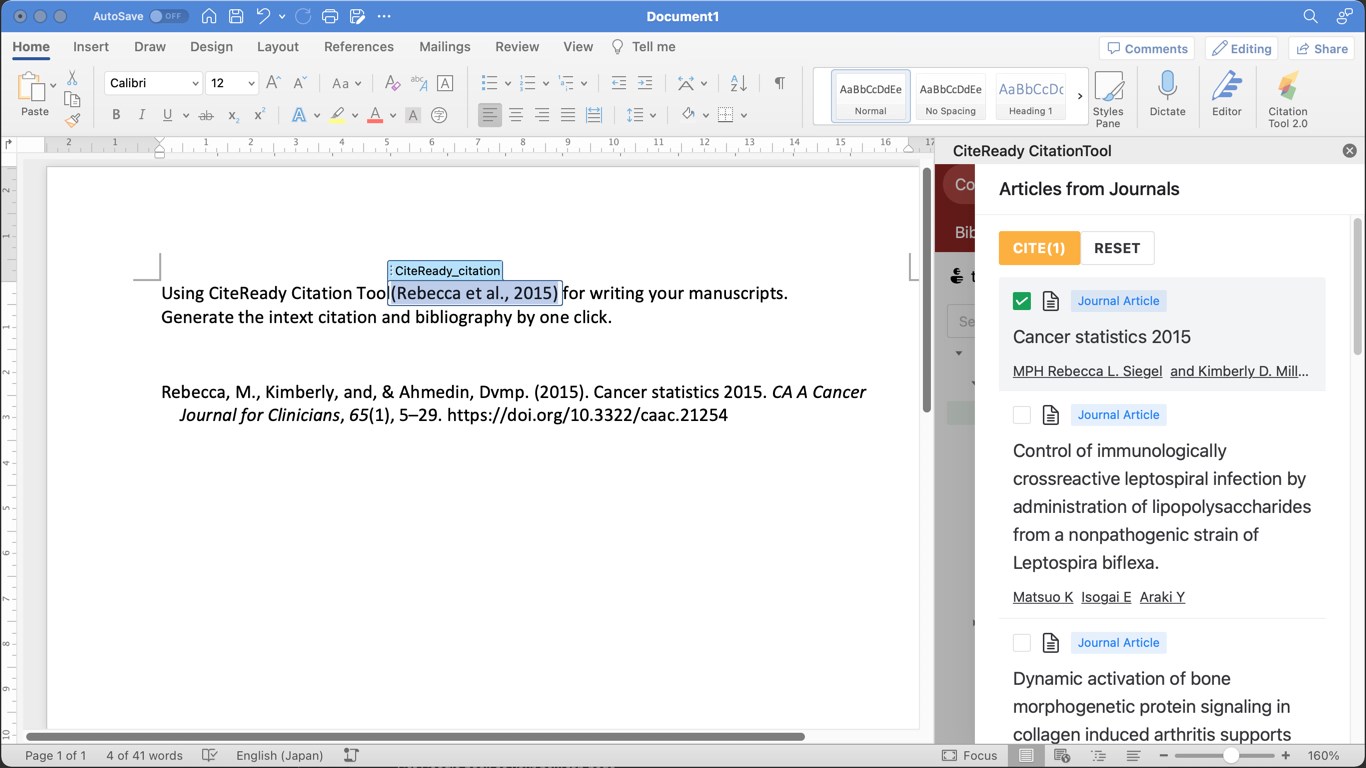Open the Styles Pane
This screenshot has height=768, width=1366.
coord(1108,98)
